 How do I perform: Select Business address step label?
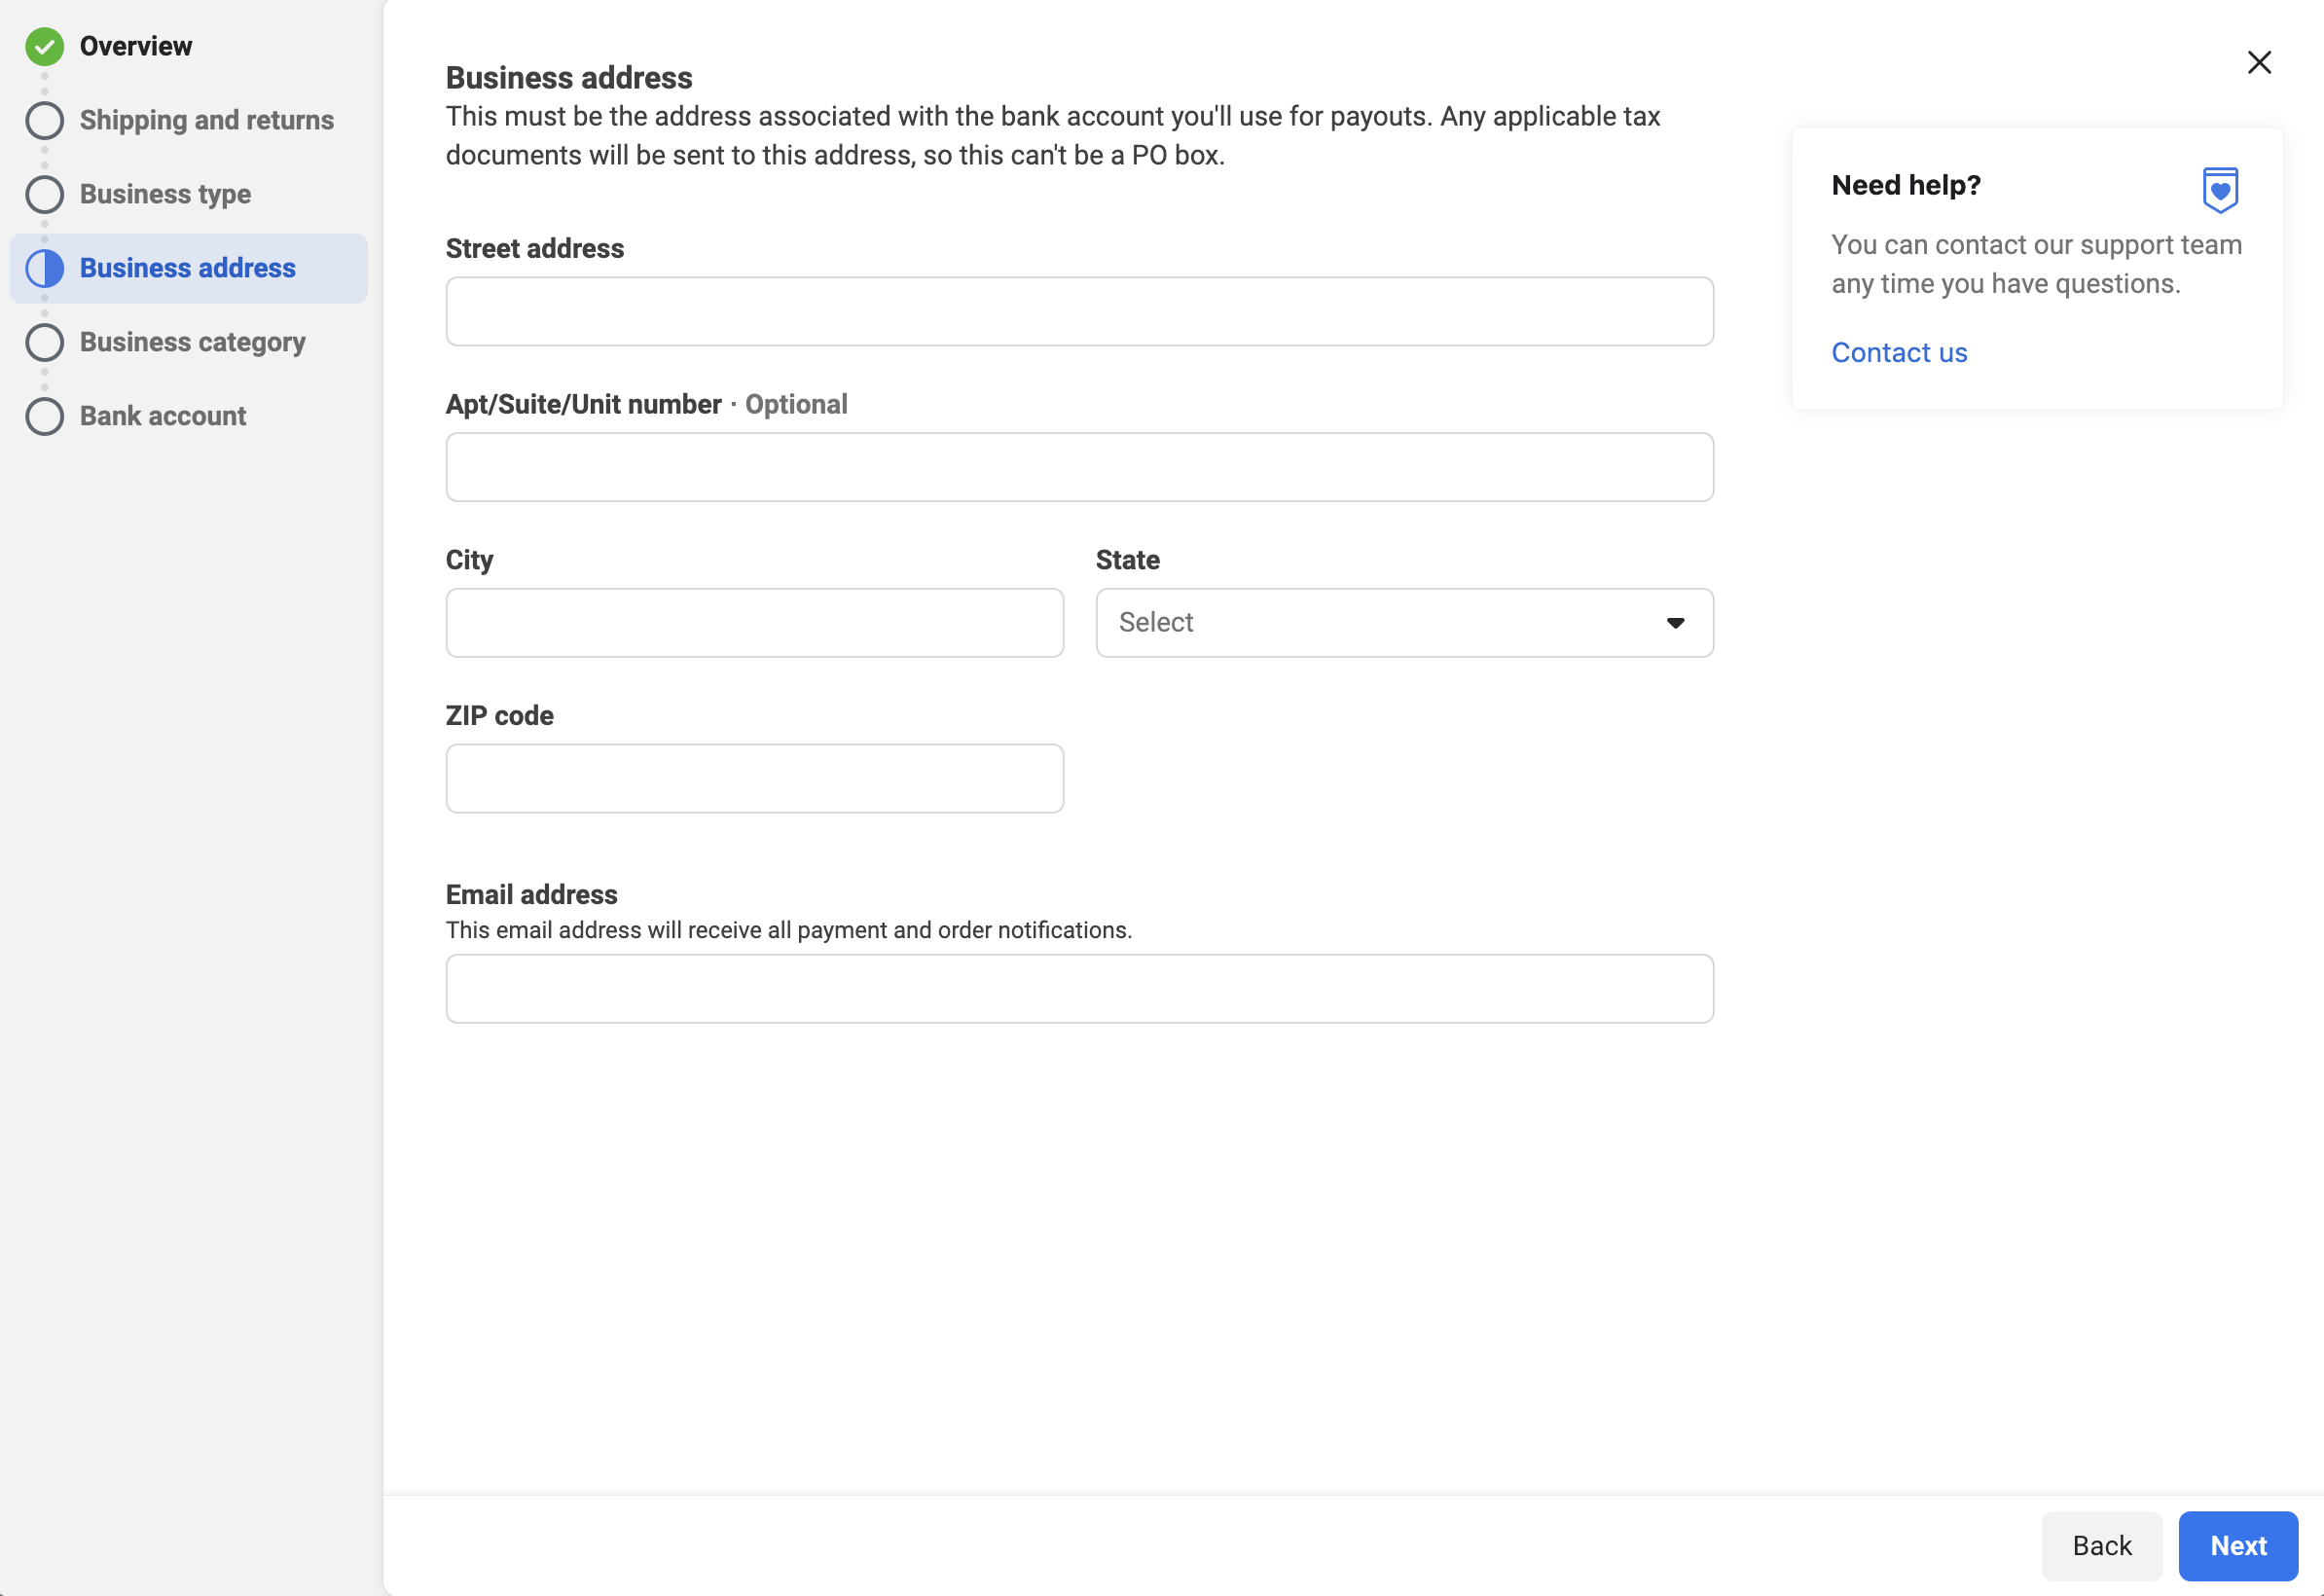[x=188, y=268]
